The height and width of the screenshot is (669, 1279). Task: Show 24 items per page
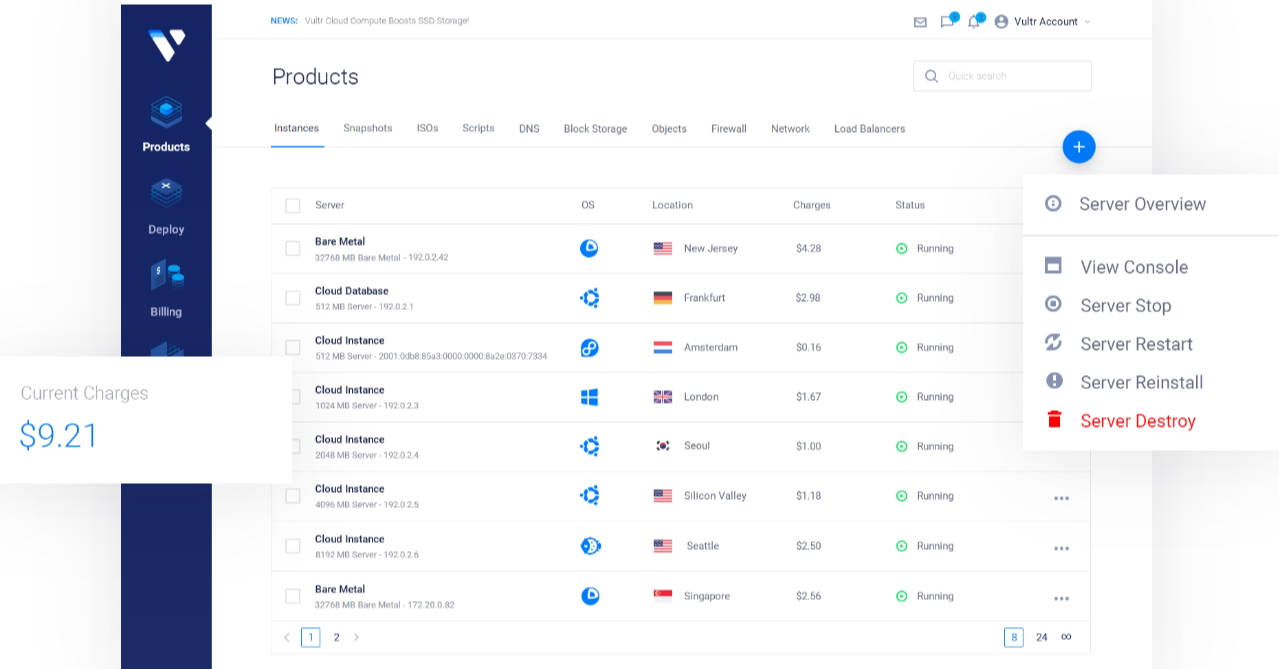(x=1042, y=637)
